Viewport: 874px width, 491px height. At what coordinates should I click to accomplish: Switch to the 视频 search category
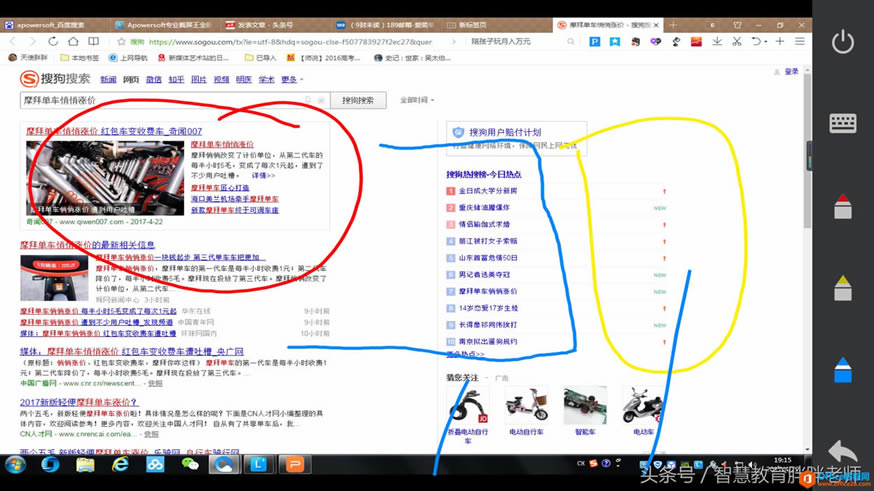[x=221, y=80]
